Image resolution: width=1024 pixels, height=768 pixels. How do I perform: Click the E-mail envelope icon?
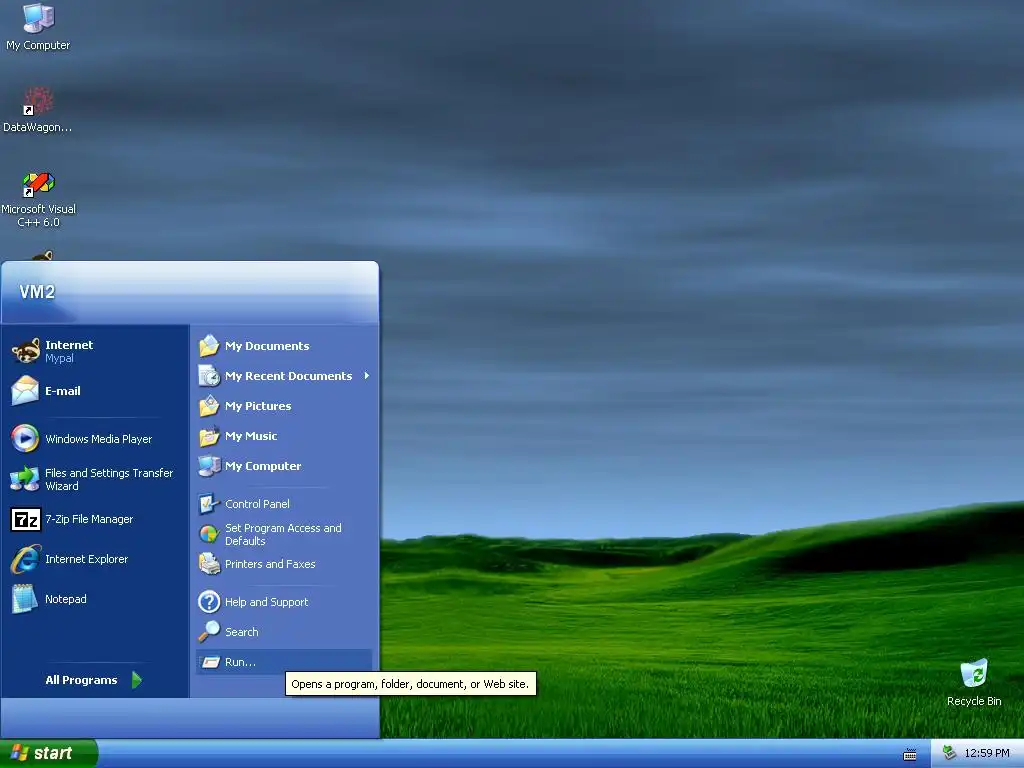(x=25, y=391)
